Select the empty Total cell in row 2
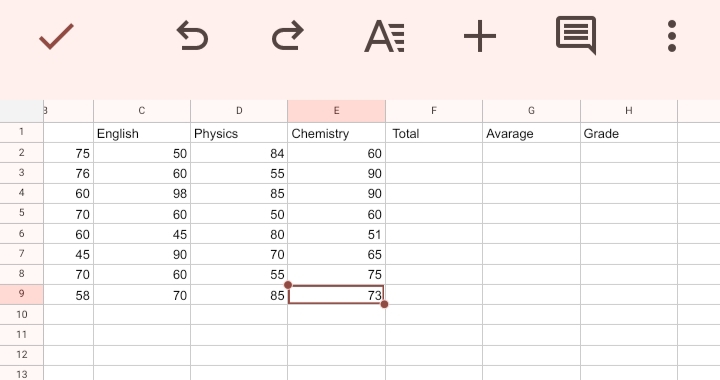Screen dimensions: 720x380 (x=434, y=153)
